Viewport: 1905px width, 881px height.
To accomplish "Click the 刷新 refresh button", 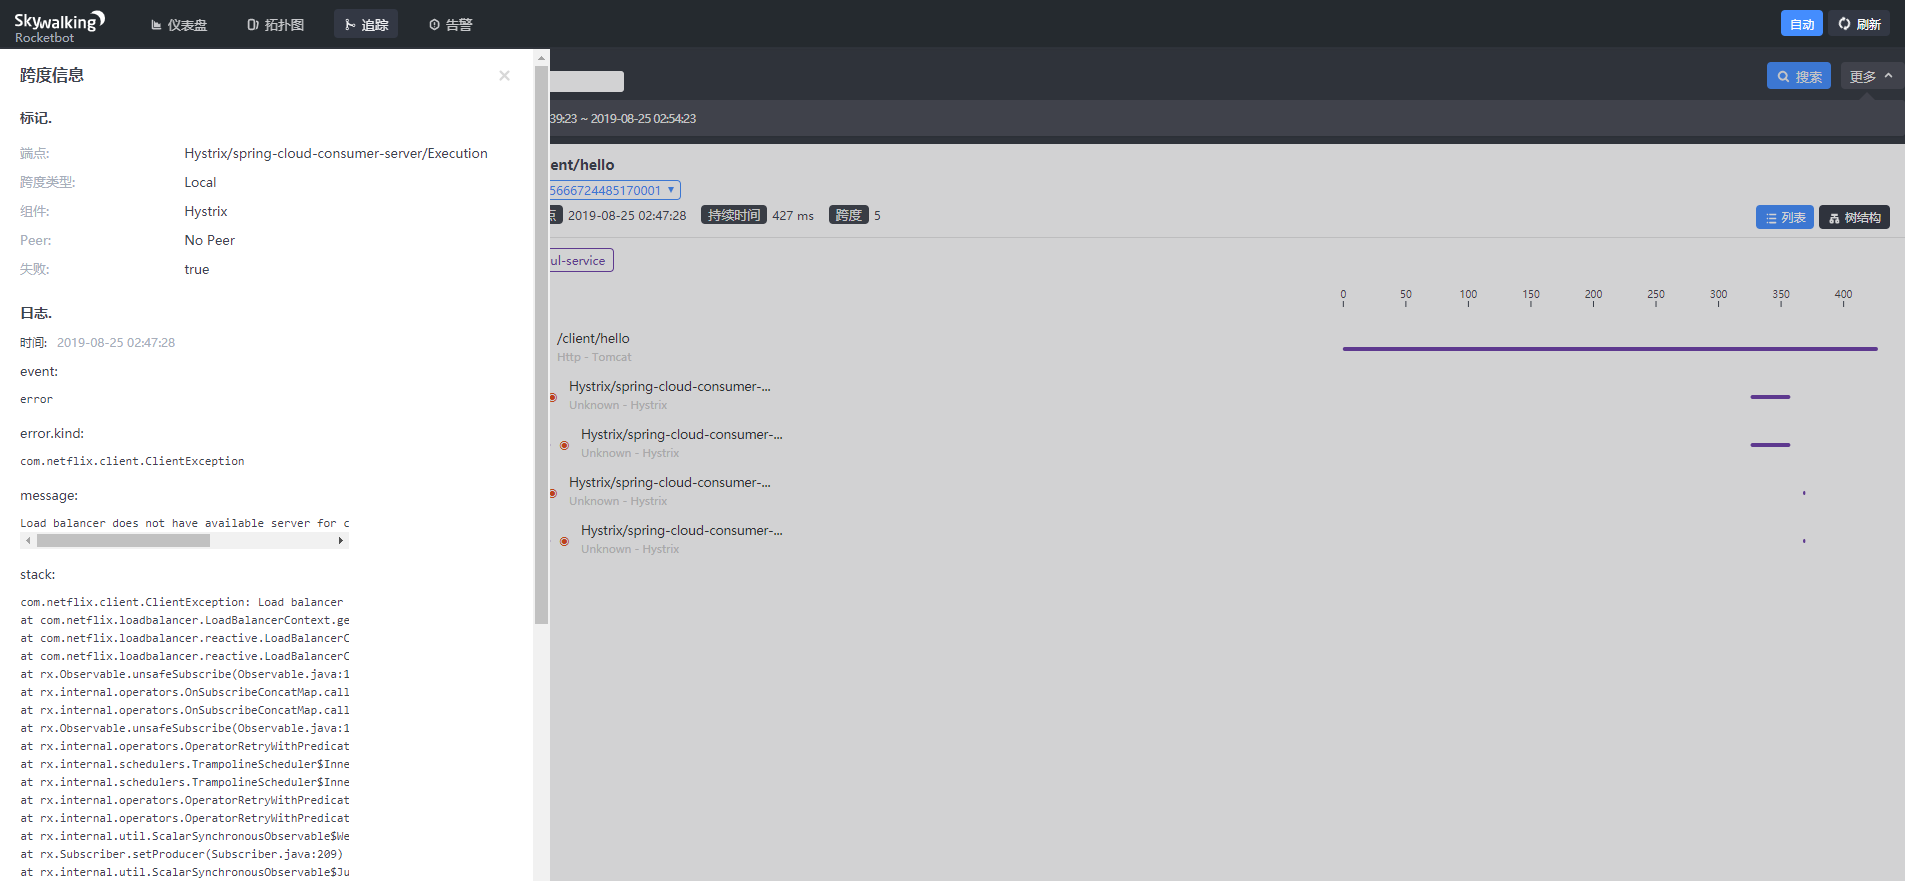I will (x=1859, y=24).
